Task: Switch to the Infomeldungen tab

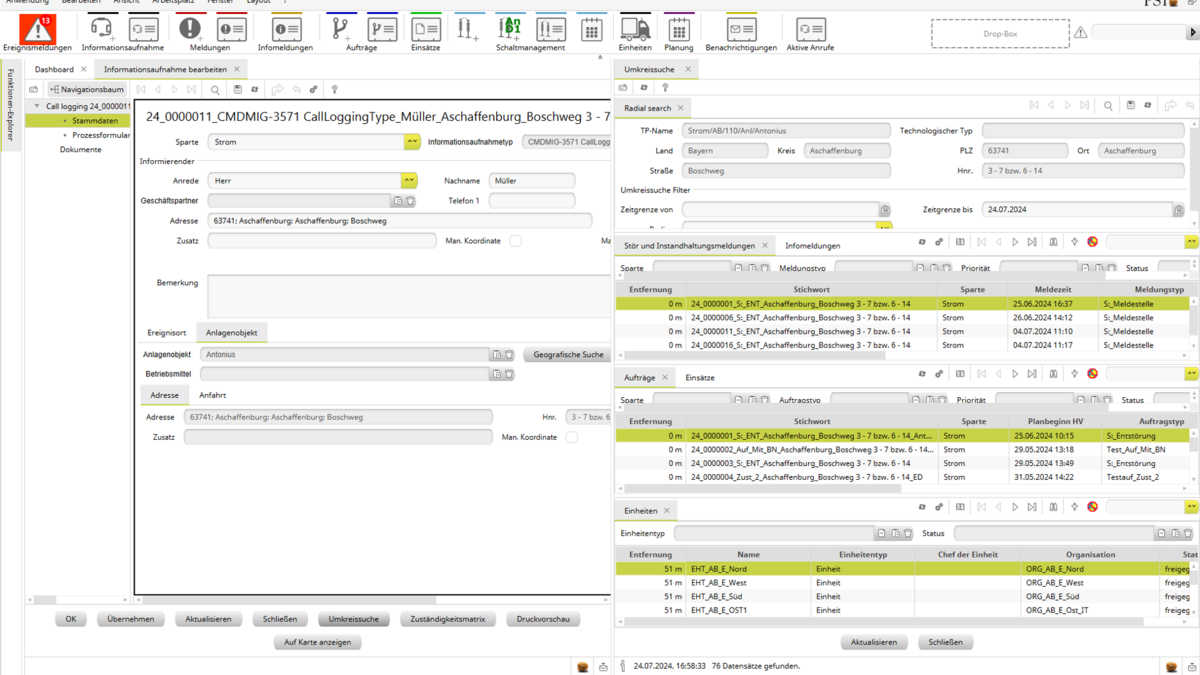Action: 812,245
